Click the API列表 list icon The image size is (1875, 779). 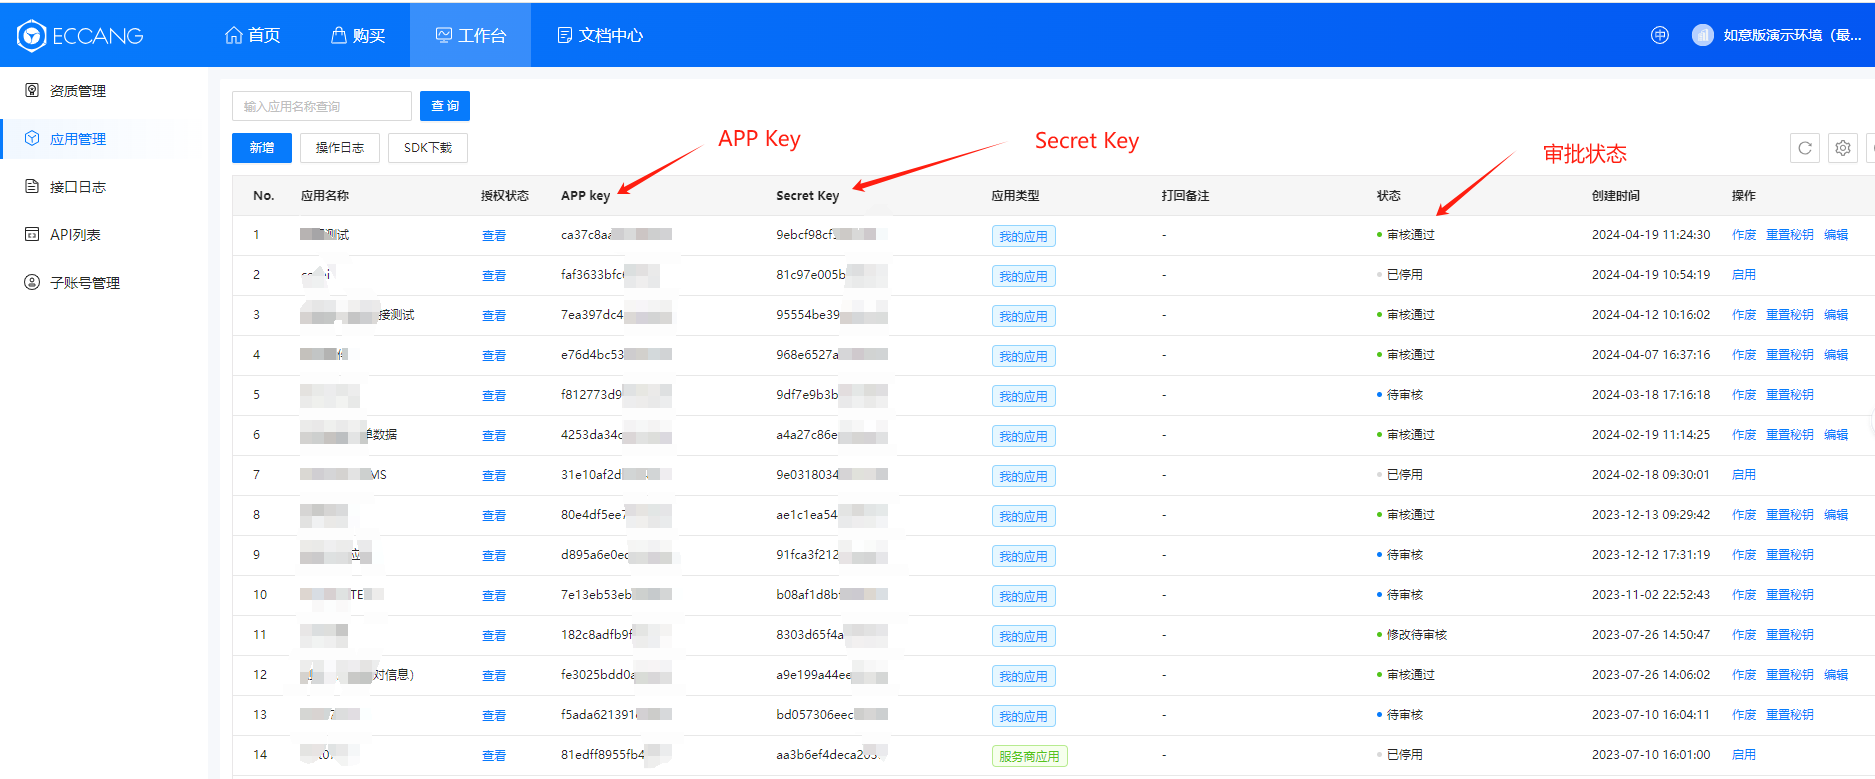point(32,235)
